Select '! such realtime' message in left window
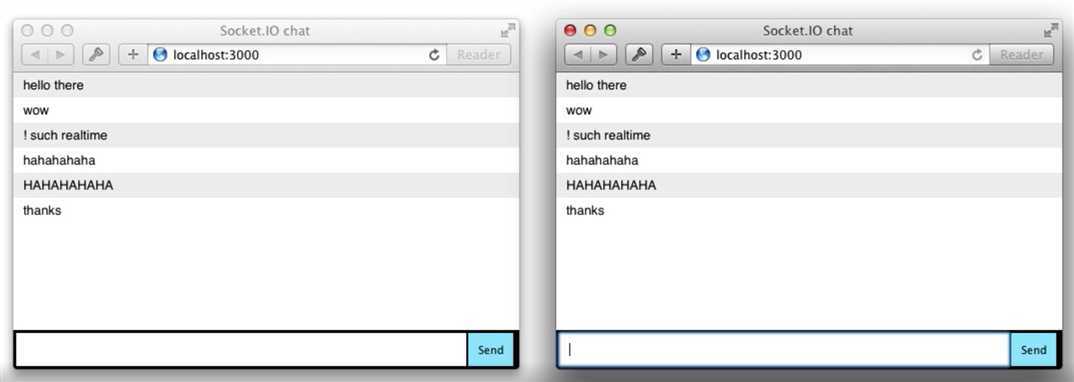Image resolution: width=1074 pixels, height=382 pixels. coord(266,136)
